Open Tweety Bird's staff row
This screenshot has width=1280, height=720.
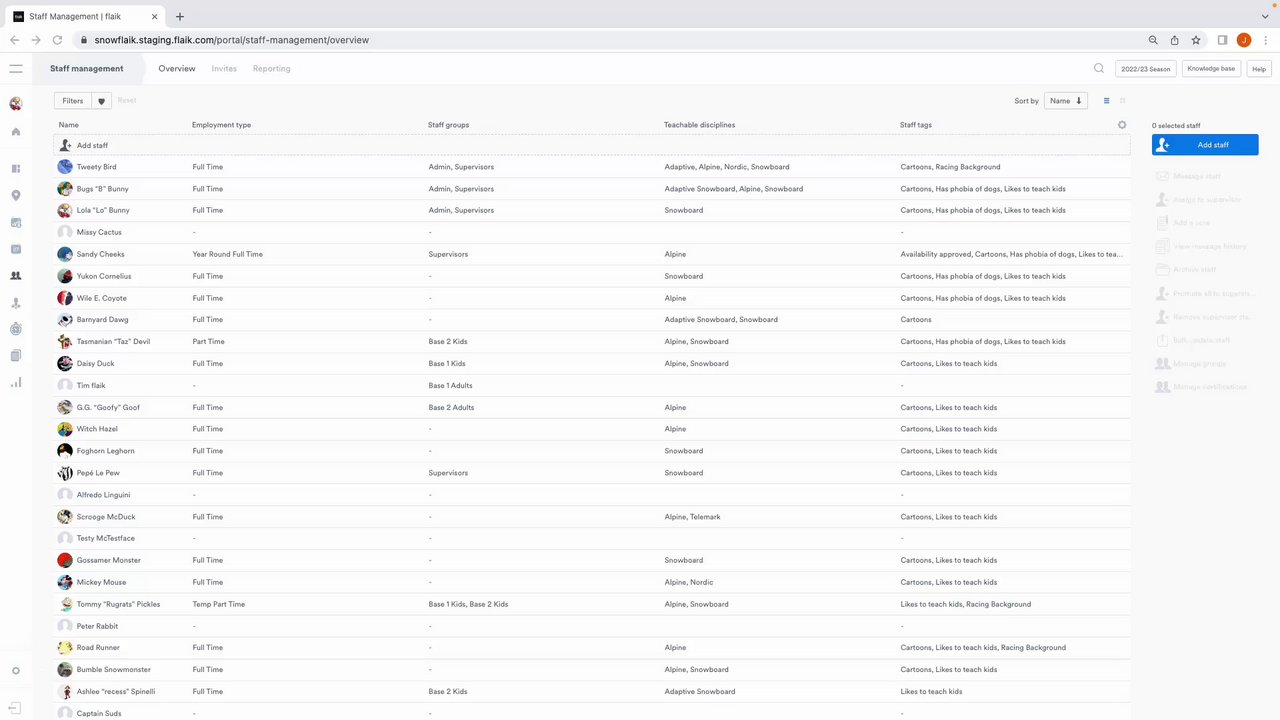[x=96, y=167]
